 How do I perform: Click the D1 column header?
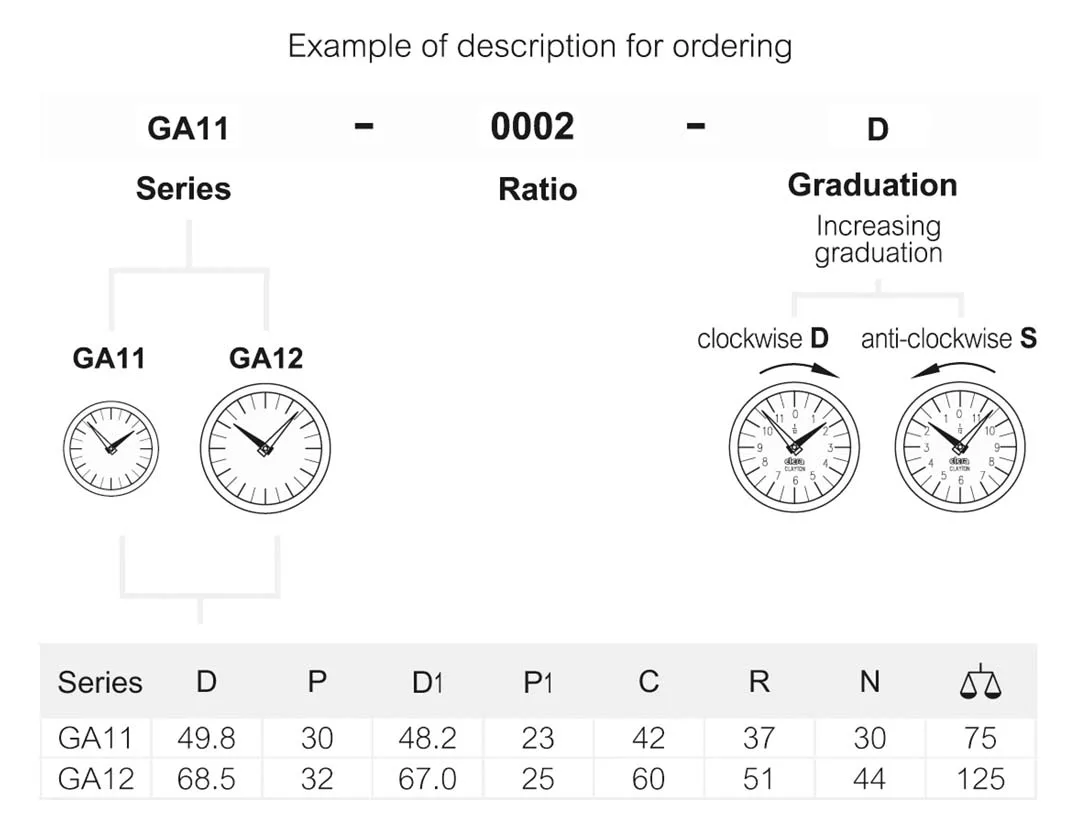click(x=427, y=683)
